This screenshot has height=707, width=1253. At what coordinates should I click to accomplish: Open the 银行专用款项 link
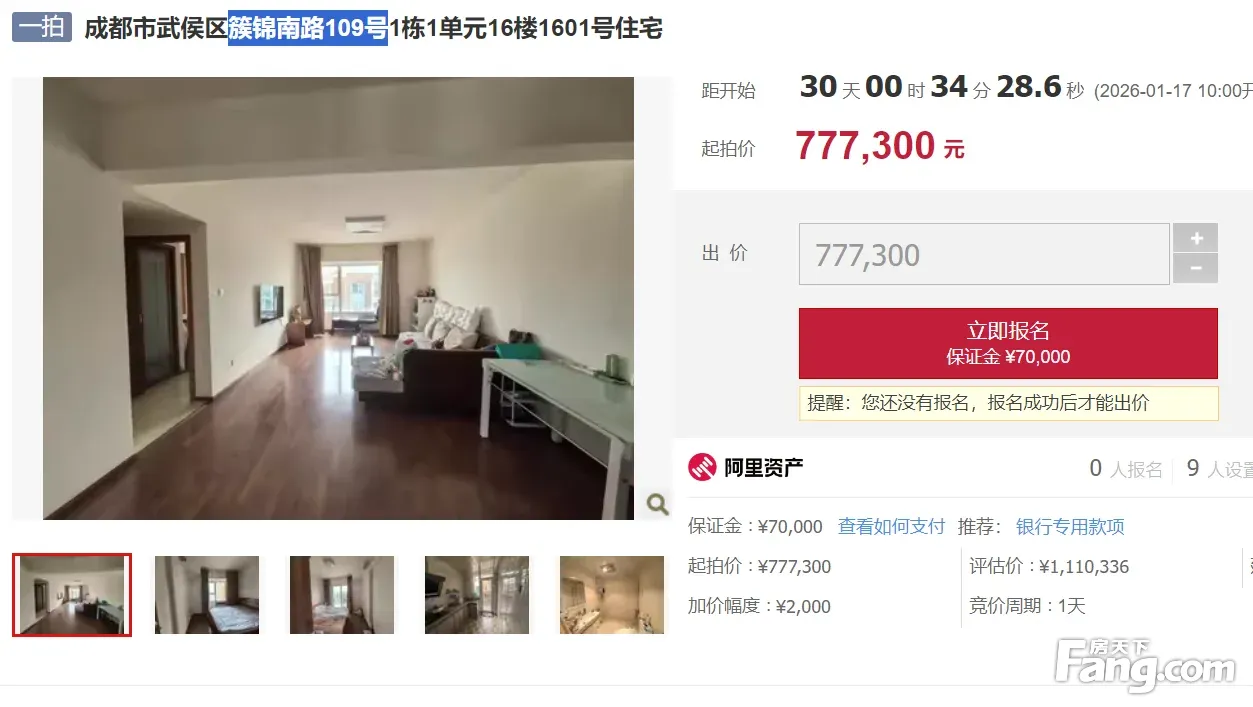(1070, 526)
